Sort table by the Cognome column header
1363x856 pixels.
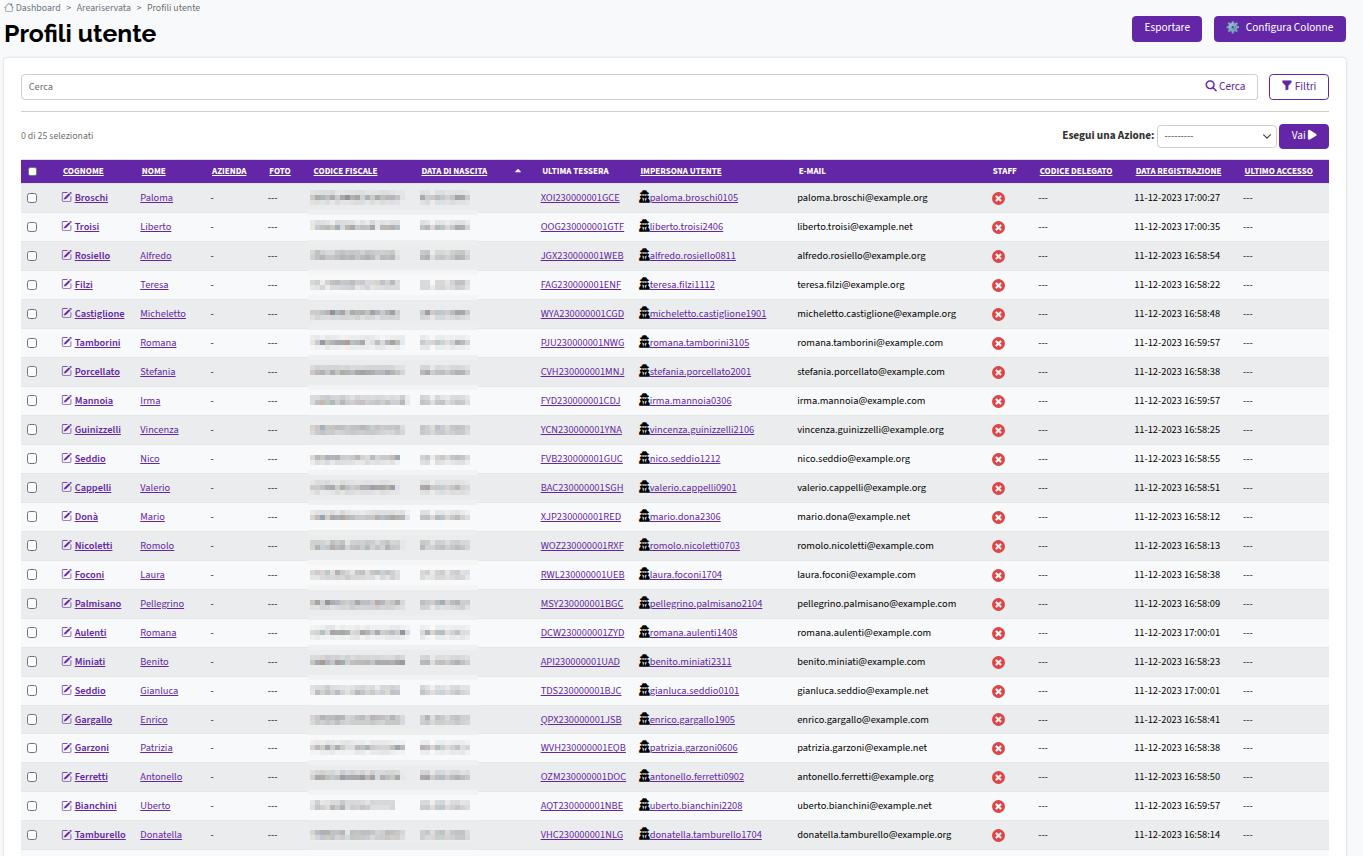click(x=83, y=171)
